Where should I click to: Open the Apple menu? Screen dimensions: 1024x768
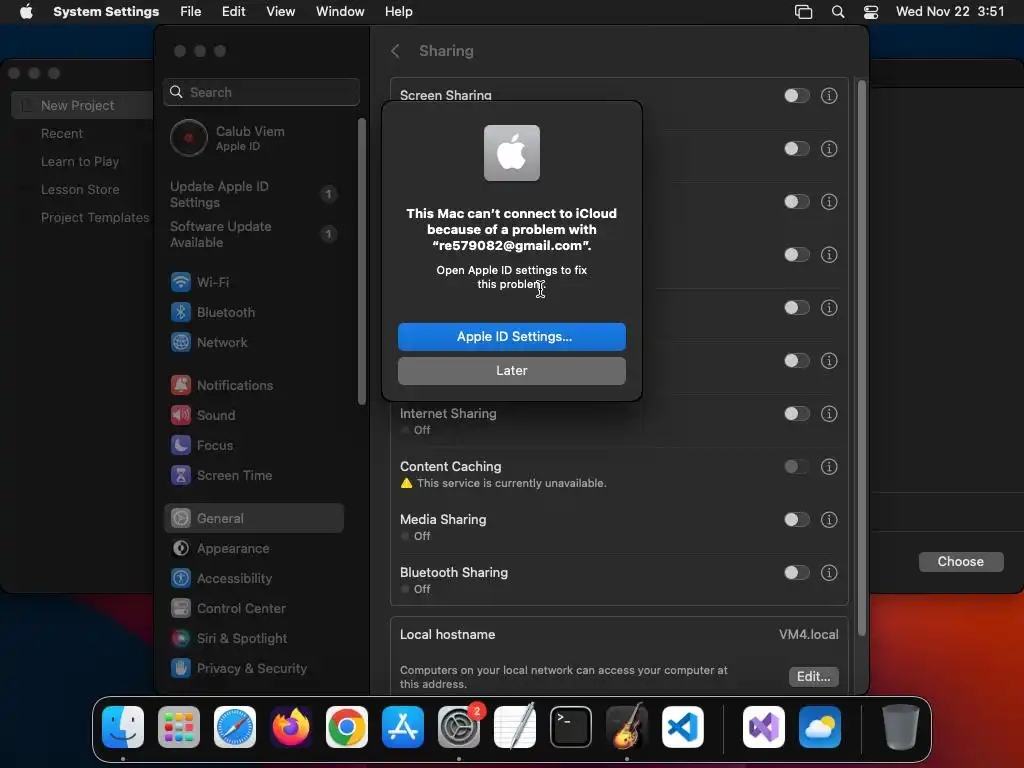[26, 12]
